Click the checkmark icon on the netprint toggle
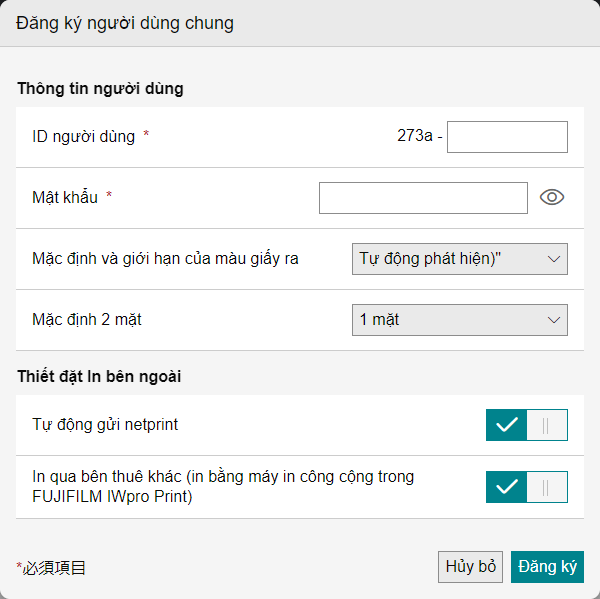Image resolution: width=600 pixels, height=599 pixels. [507, 425]
